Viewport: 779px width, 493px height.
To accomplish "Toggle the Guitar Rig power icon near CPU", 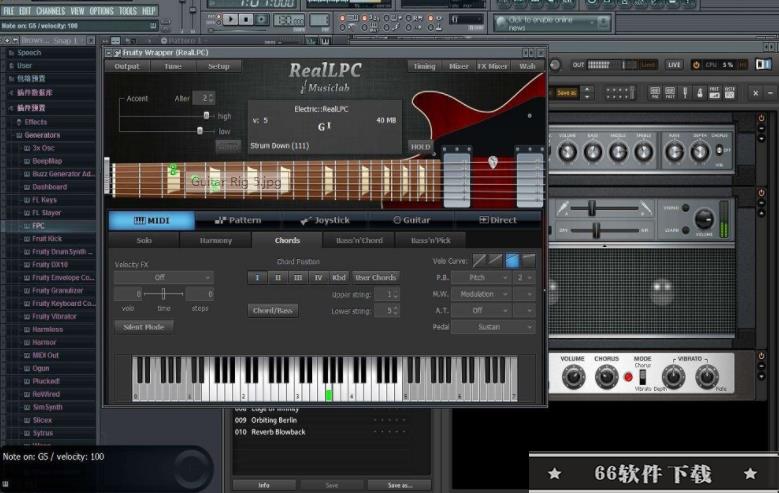I will pyautogui.click(x=696, y=65).
